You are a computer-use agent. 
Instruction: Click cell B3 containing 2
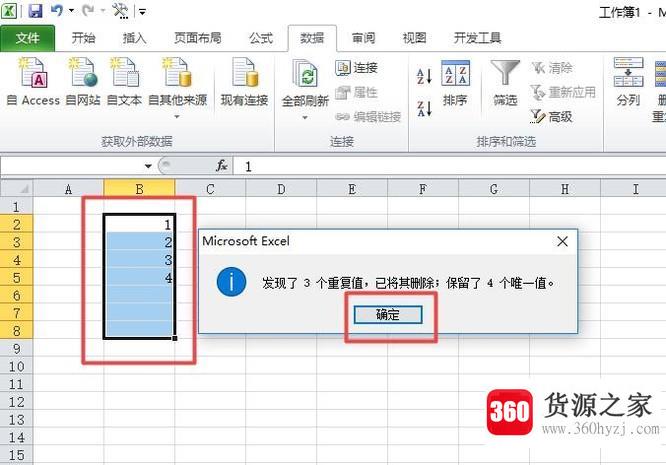(139, 242)
